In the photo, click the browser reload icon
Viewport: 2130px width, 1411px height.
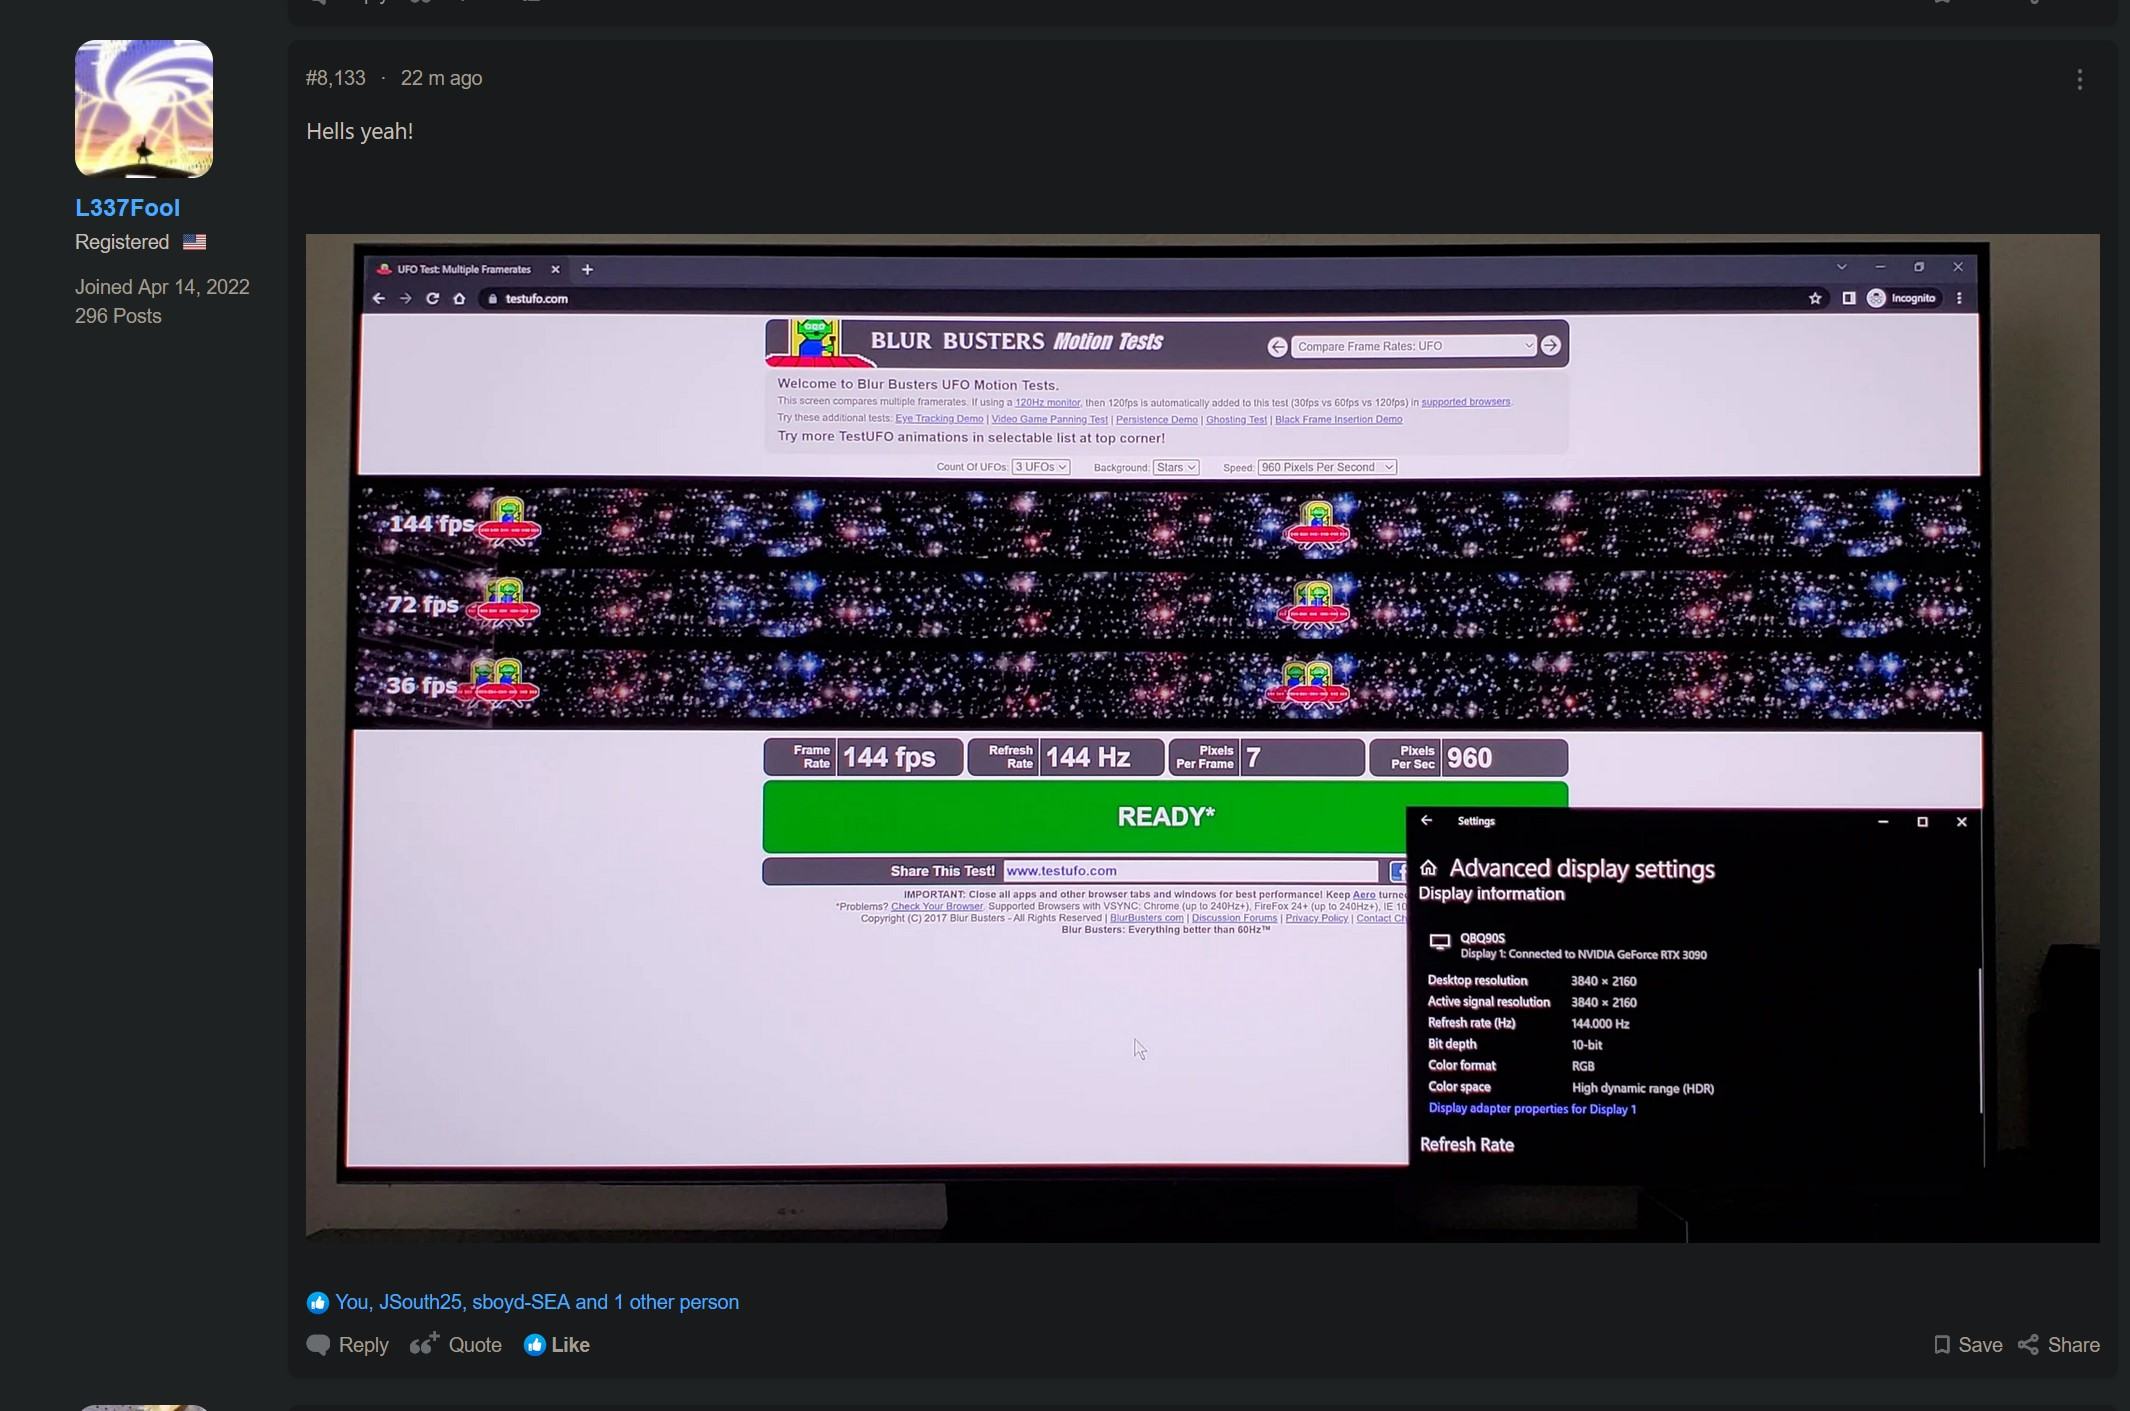click(432, 298)
